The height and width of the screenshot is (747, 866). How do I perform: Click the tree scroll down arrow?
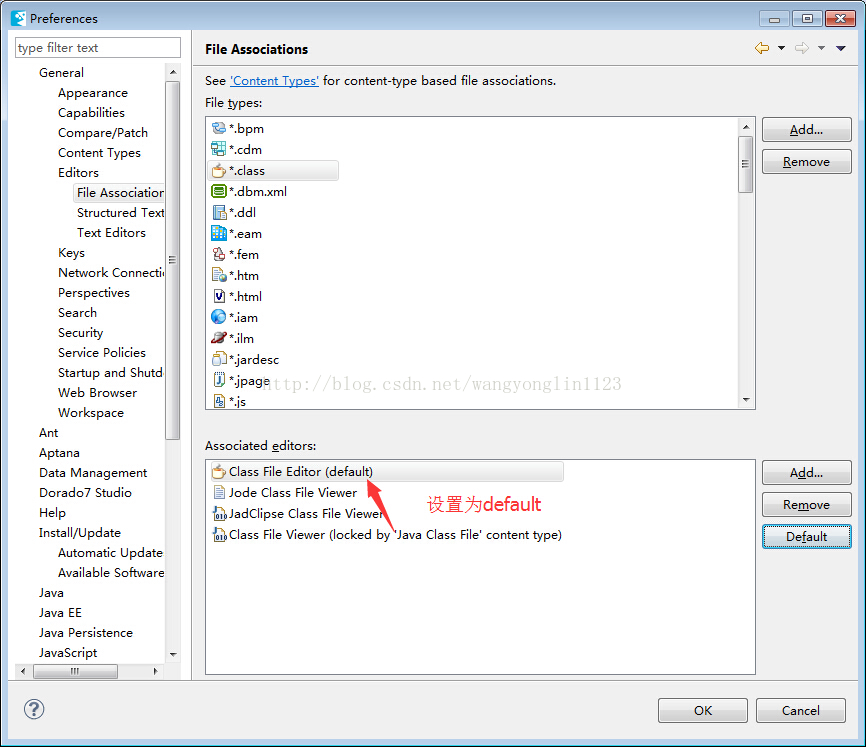click(173, 655)
